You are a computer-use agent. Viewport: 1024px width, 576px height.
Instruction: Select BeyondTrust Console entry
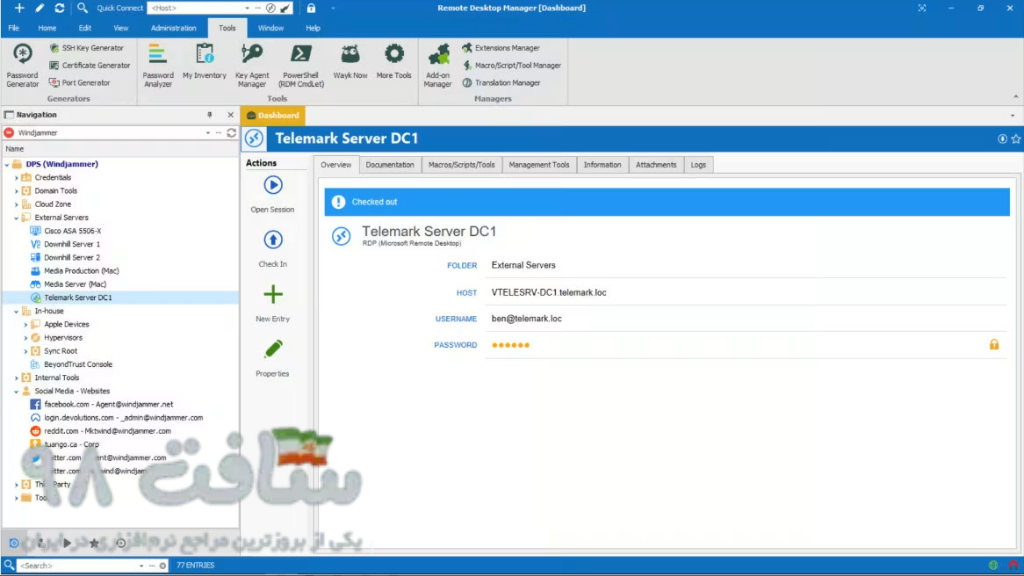click(78, 364)
